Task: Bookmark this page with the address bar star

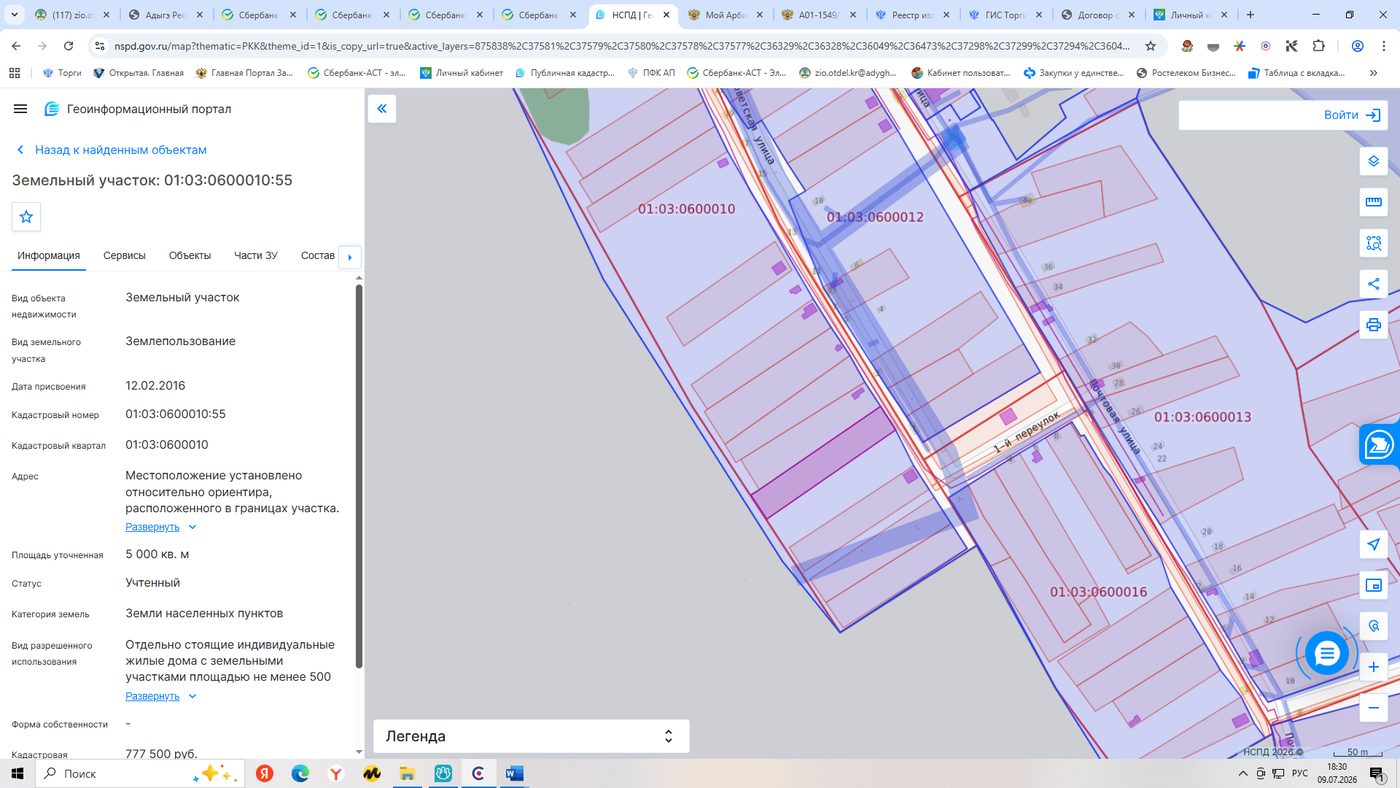Action: [x=1150, y=46]
